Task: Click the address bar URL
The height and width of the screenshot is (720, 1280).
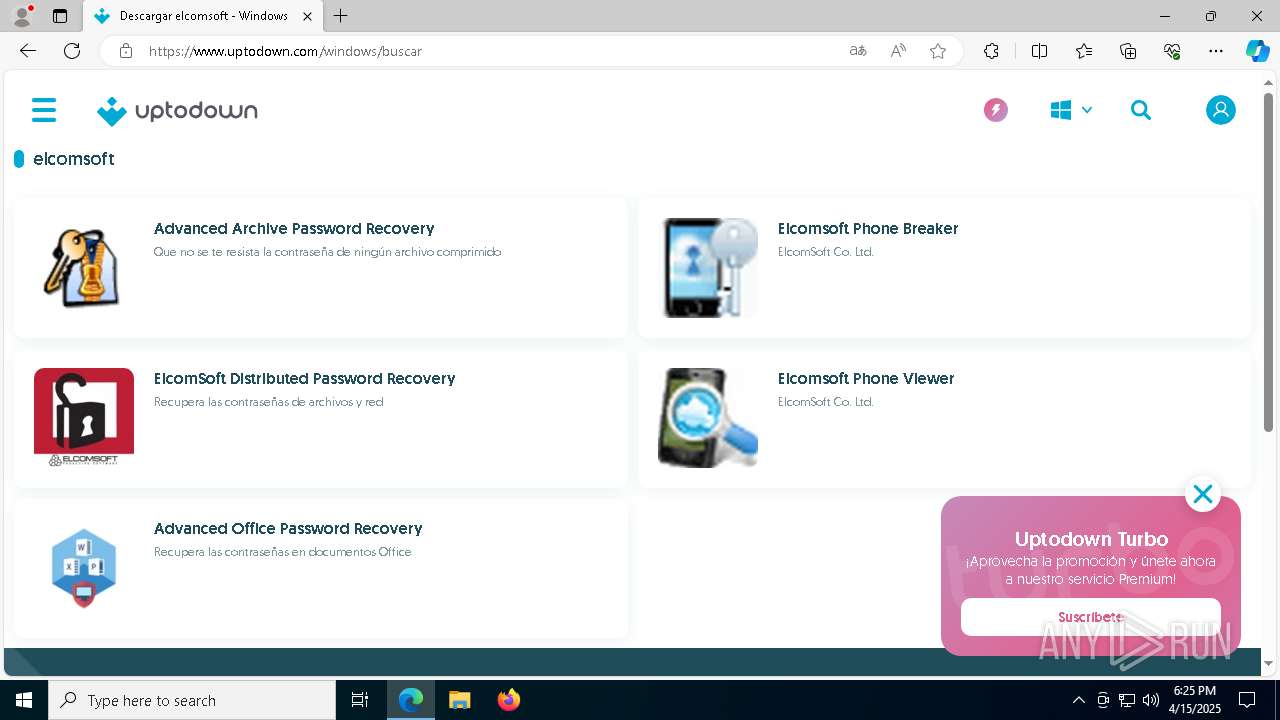Action: [285, 51]
